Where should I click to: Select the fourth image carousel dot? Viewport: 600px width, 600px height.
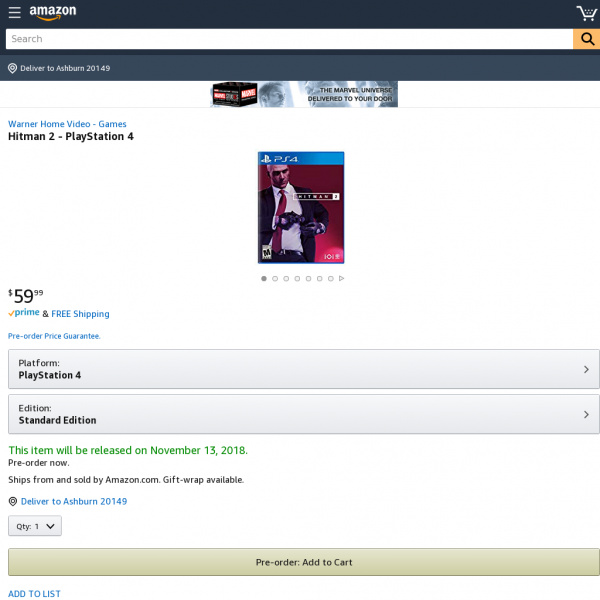tap(297, 279)
